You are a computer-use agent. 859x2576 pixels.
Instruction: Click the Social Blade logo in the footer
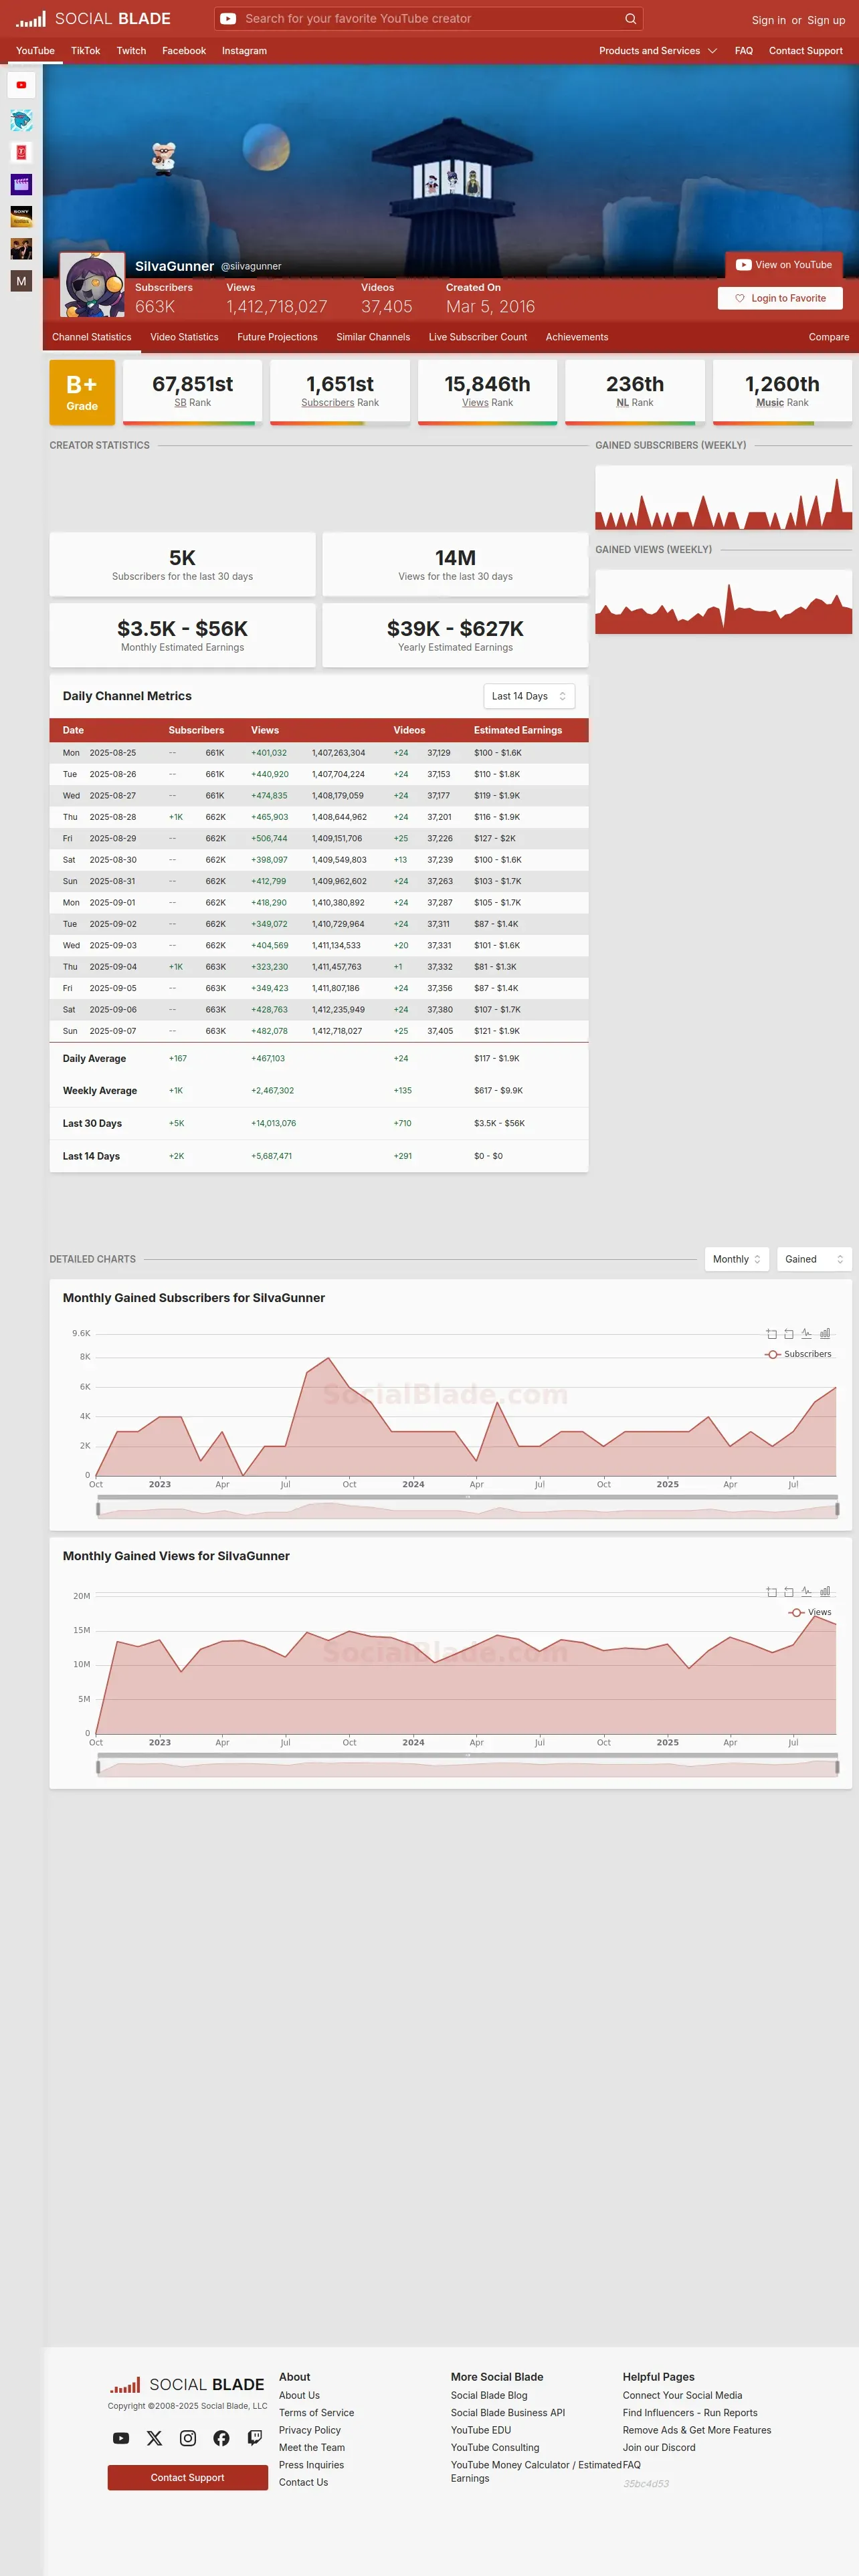pyautogui.click(x=187, y=2385)
